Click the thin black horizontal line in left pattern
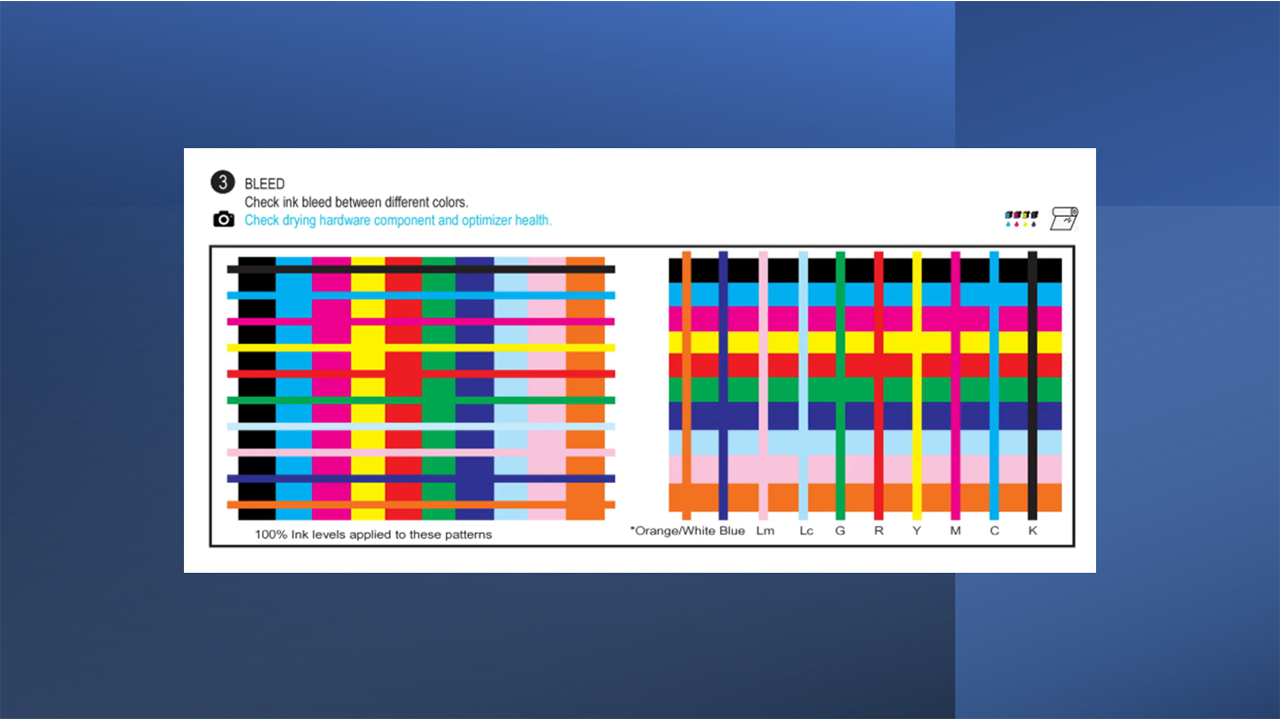Viewport: 1280px width, 720px height. pyautogui.click(x=421, y=269)
